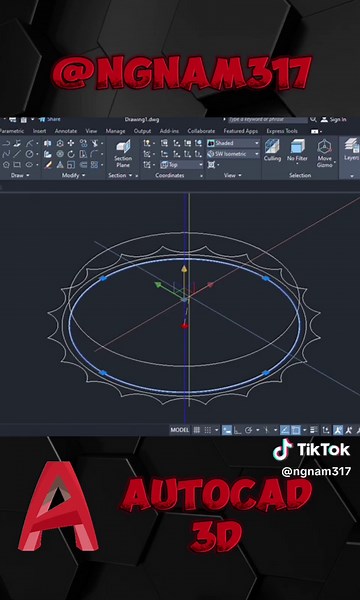The width and height of the screenshot is (360, 600).
Task: Click the first UCS icon in Coordinates panel
Action: 147,143
